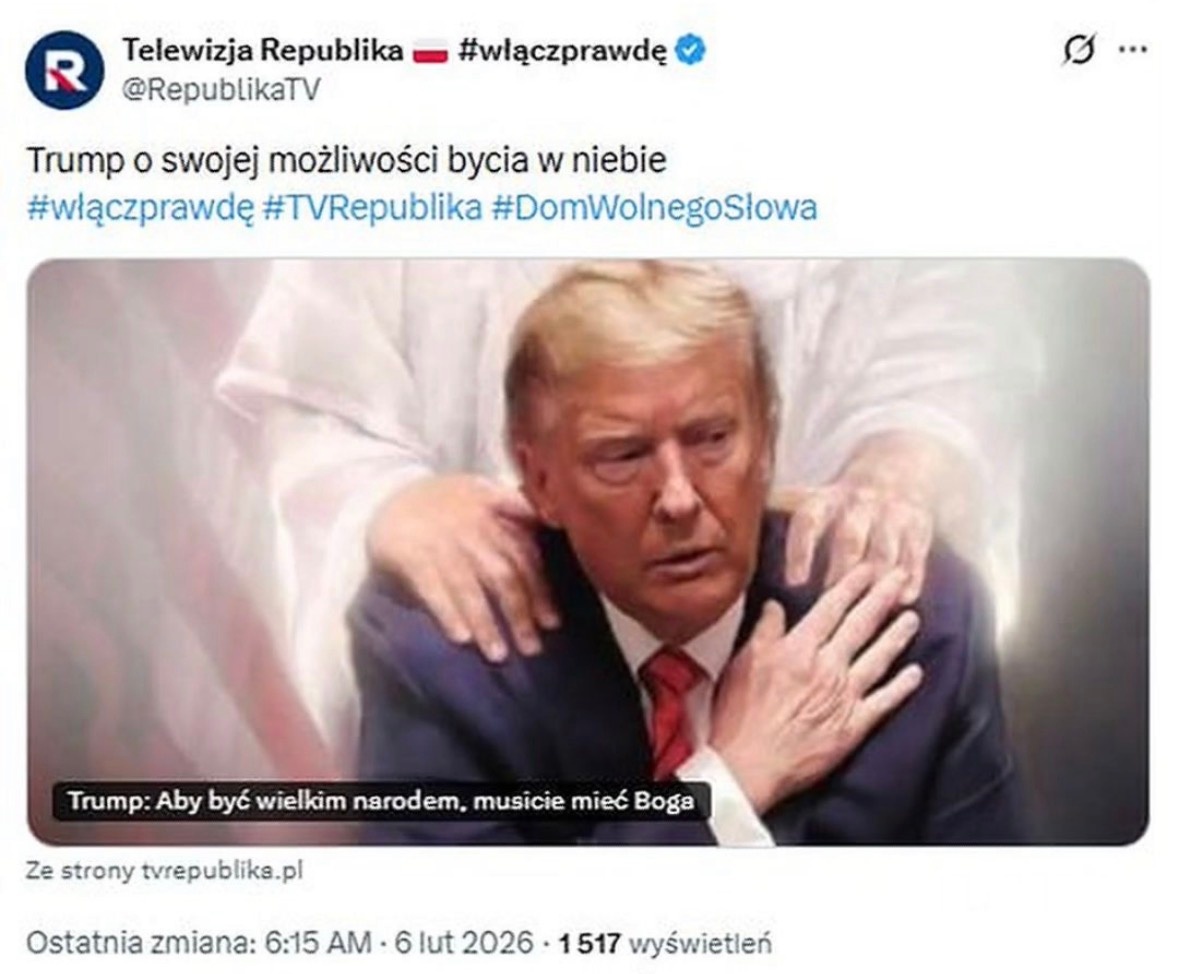The image size is (1179, 974).
Task: Open the #DomWolnegoSłowa hashtag
Action: [x=654, y=208]
